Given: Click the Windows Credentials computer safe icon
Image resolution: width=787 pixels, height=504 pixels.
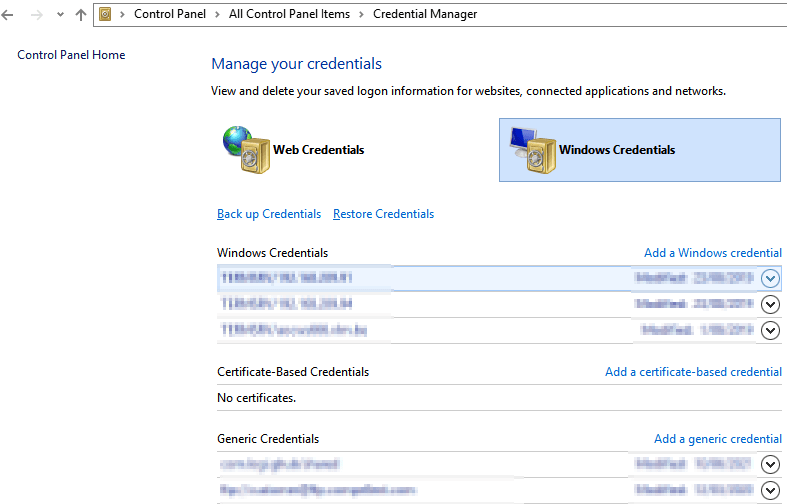Looking at the screenshot, I should pyautogui.click(x=533, y=150).
